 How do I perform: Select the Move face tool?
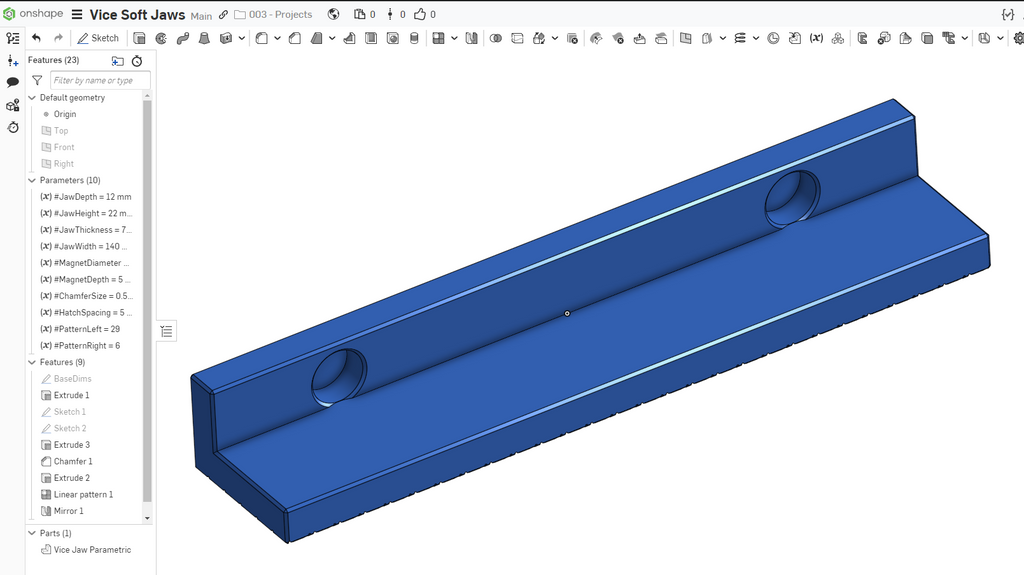[639, 39]
